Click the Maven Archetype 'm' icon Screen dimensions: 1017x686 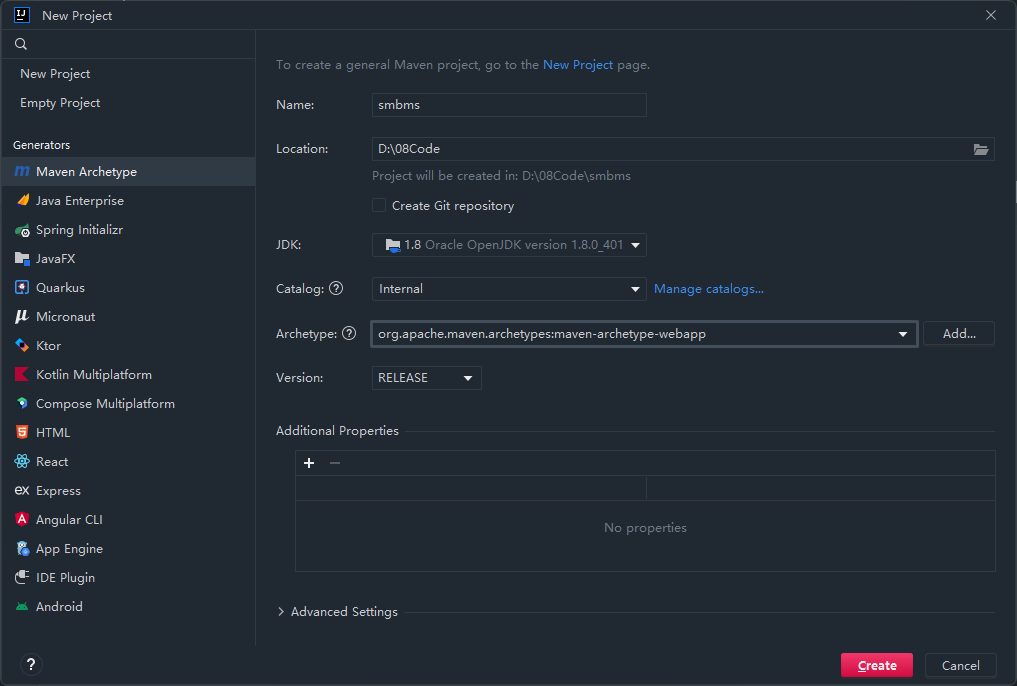22,172
